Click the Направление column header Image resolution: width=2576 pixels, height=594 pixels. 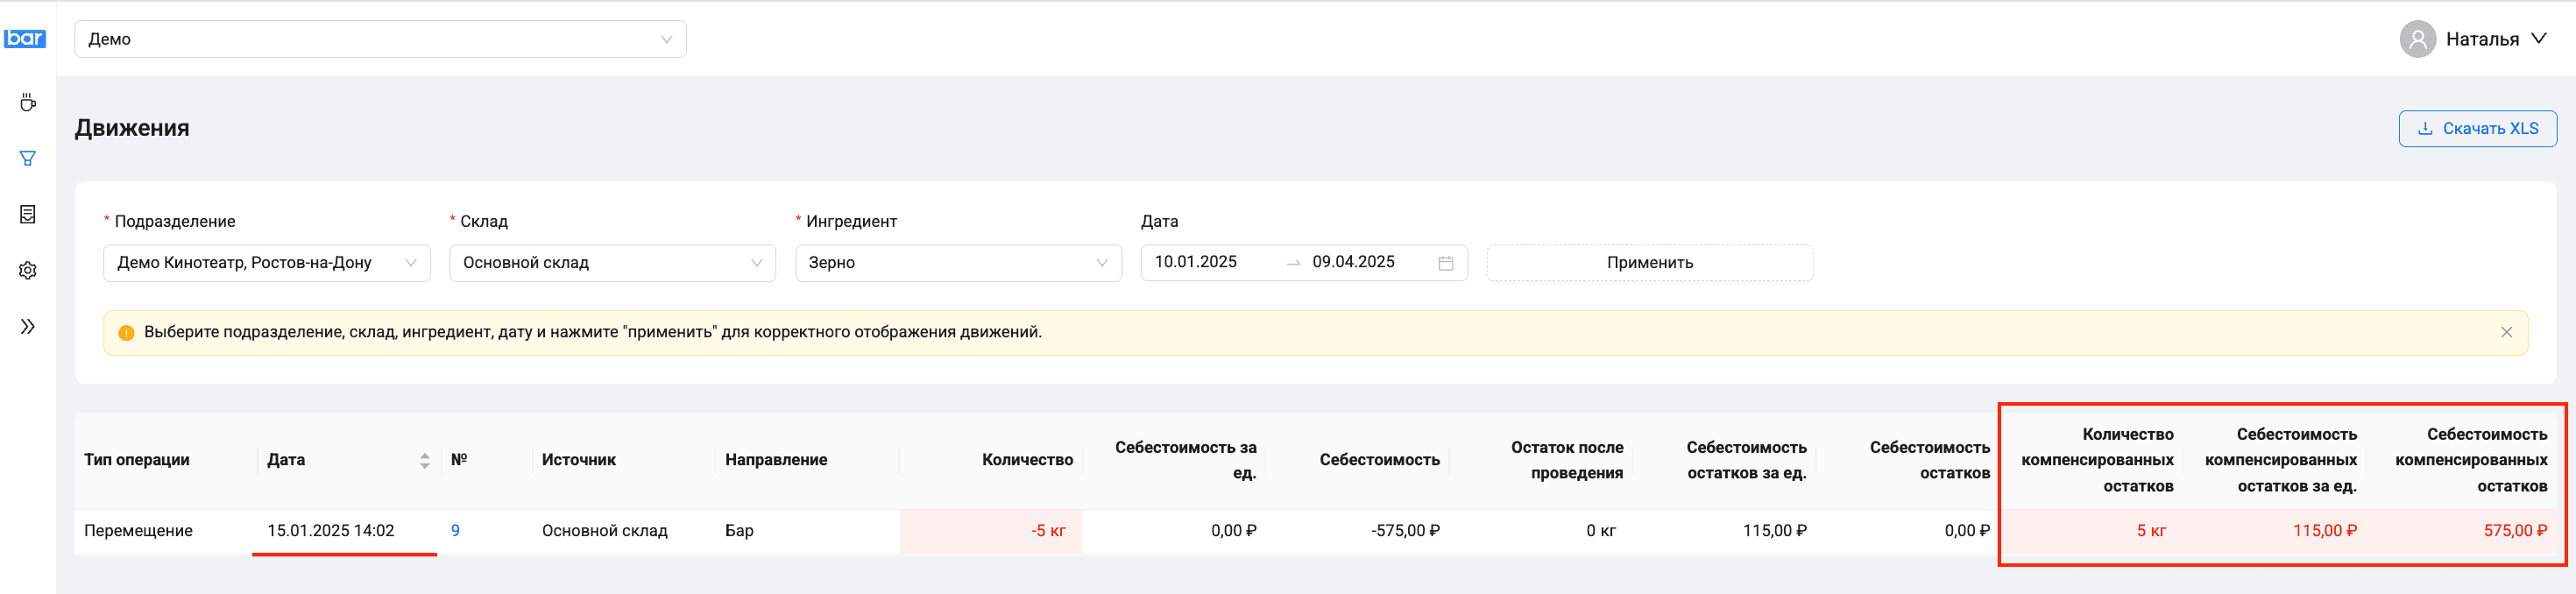[x=776, y=460]
